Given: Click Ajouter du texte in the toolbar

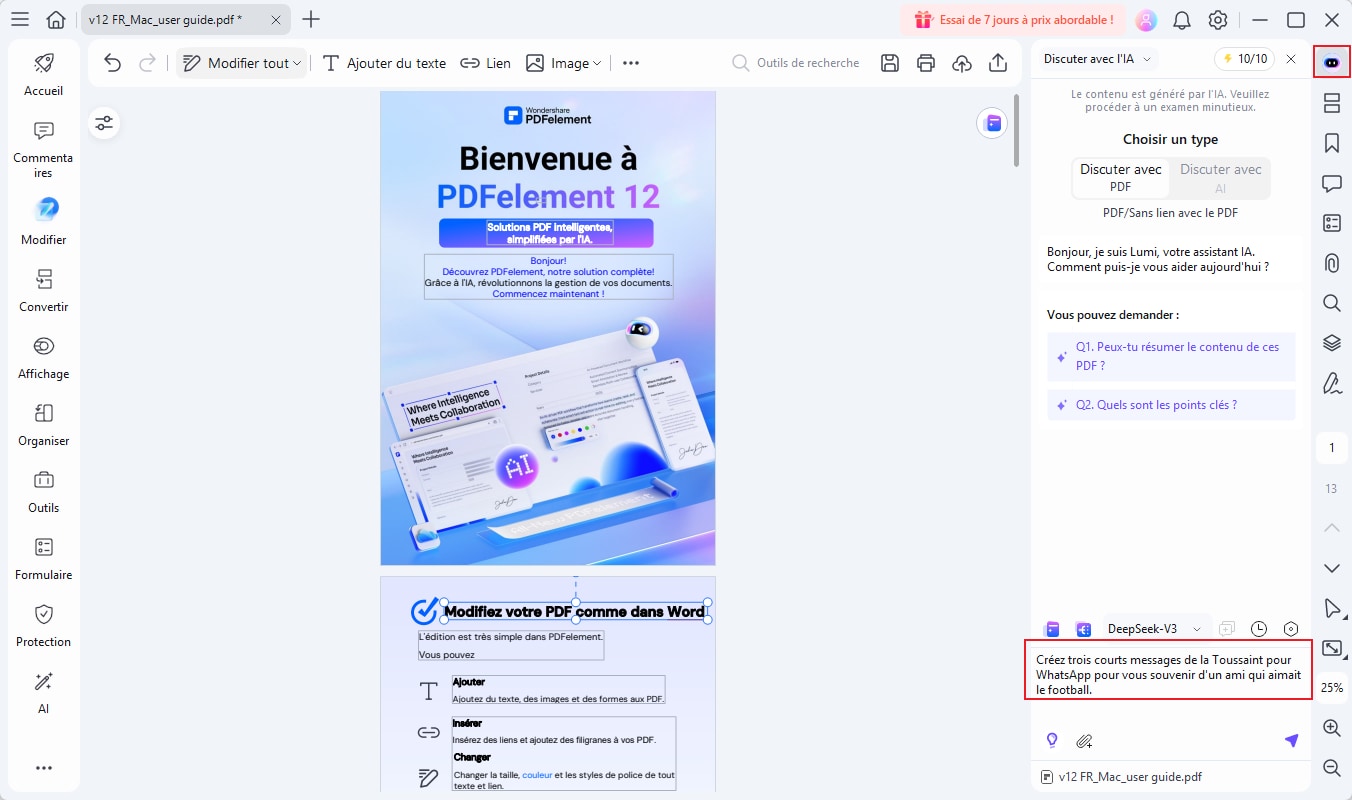Looking at the screenshot, I should (385, 63).
